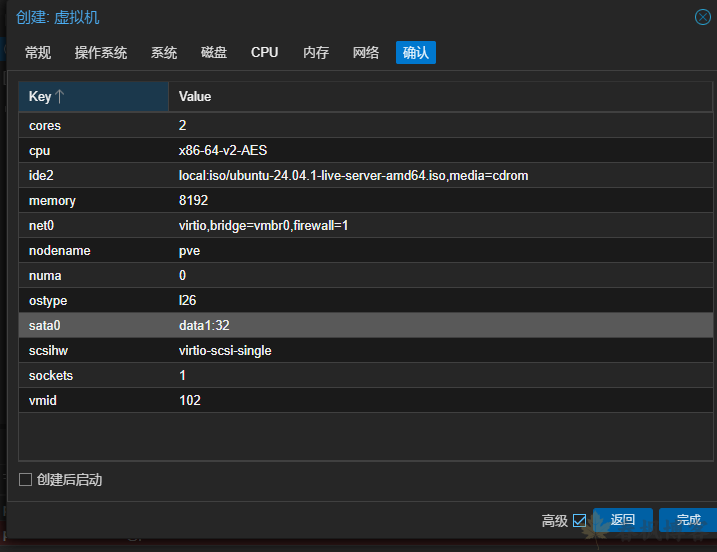Viewport: 717px width, 552px height.
Task: Close the Create Virtual Machine dialog
Action: (702, 17)
